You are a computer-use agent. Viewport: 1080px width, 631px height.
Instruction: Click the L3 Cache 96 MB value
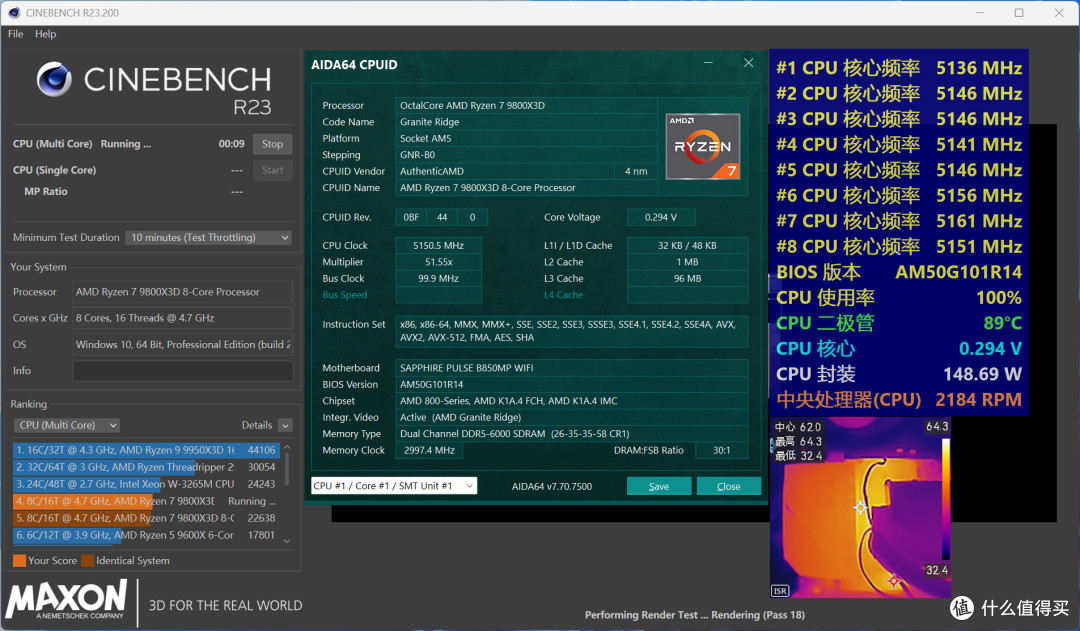[687, 278]
